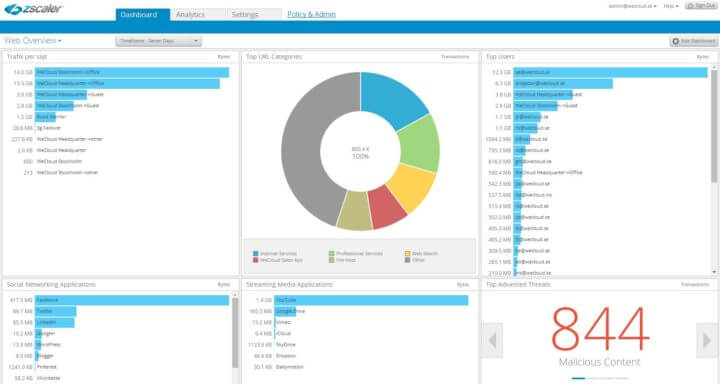Show the next Advanced Threat with right arrow

pos(707,340)
